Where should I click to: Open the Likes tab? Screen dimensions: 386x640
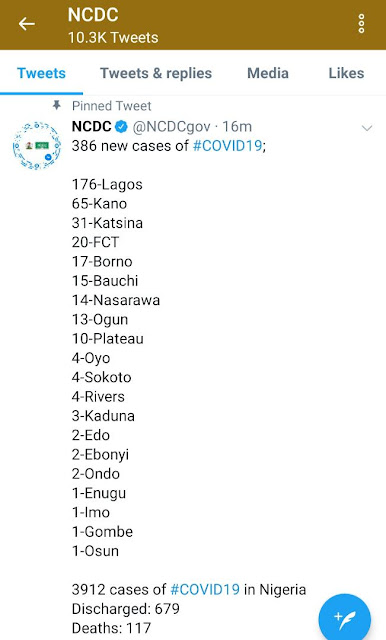tap(346, 73)
